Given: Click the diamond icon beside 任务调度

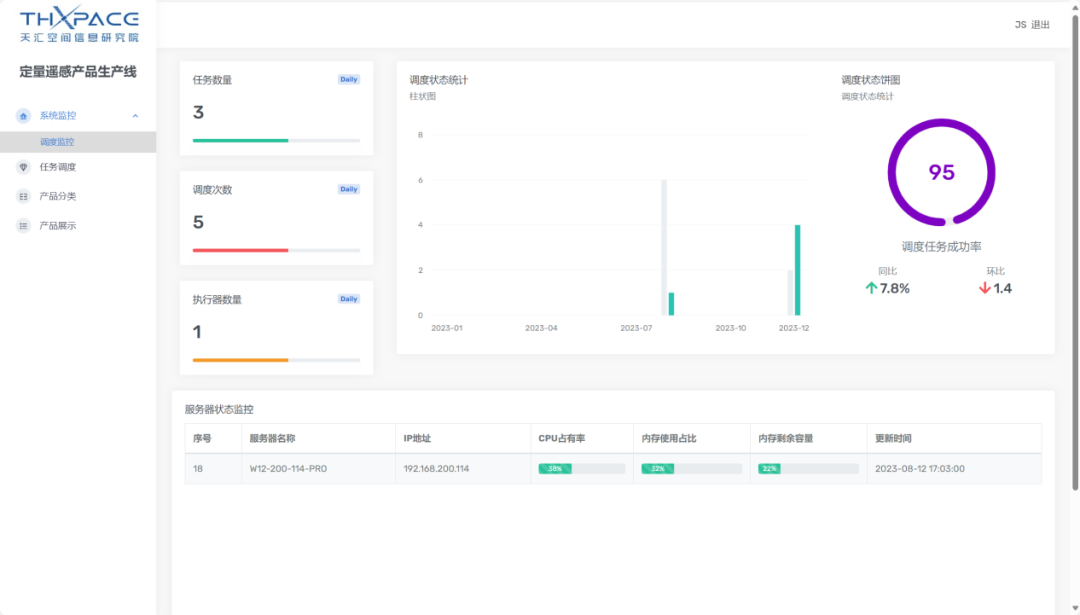Looking at the screenshot, I should [23, 167].
